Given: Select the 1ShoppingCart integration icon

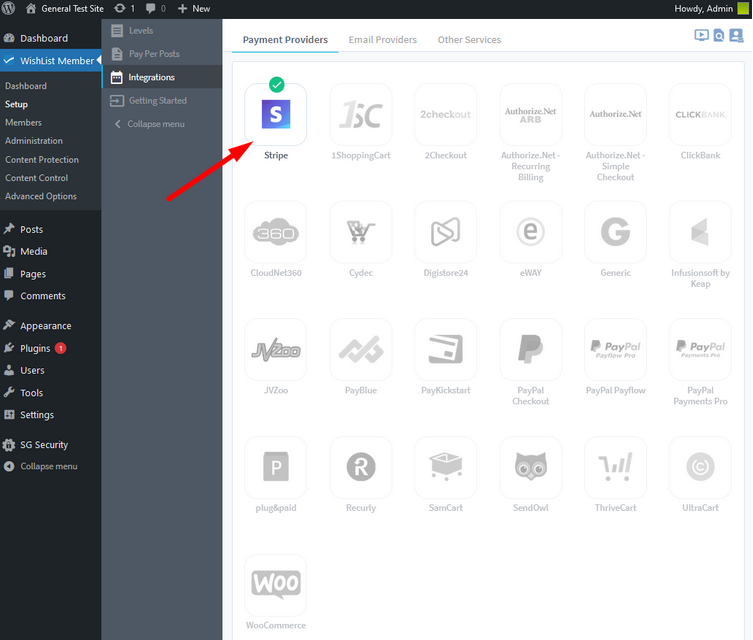Looking at the screenshot, I should (361, 115).
